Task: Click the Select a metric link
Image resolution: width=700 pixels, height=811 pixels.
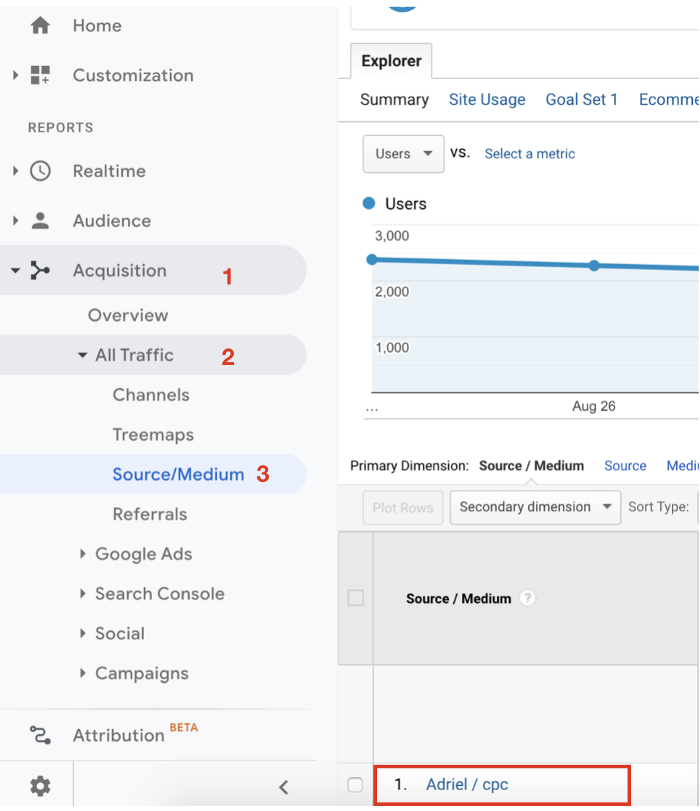Action: pyautogui.click(x=529, y=154)
